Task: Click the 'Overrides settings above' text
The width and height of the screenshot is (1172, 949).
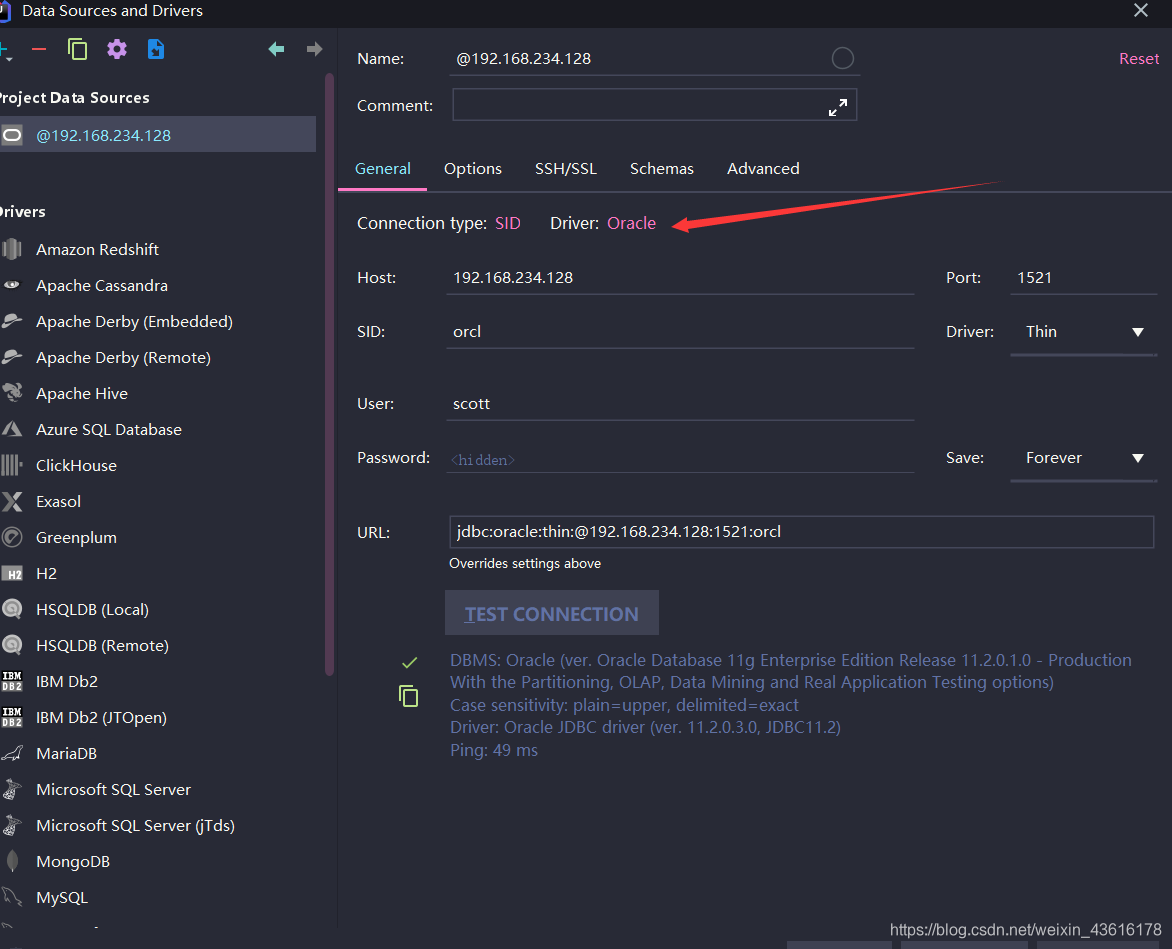Action: click(x=525, y=563)
